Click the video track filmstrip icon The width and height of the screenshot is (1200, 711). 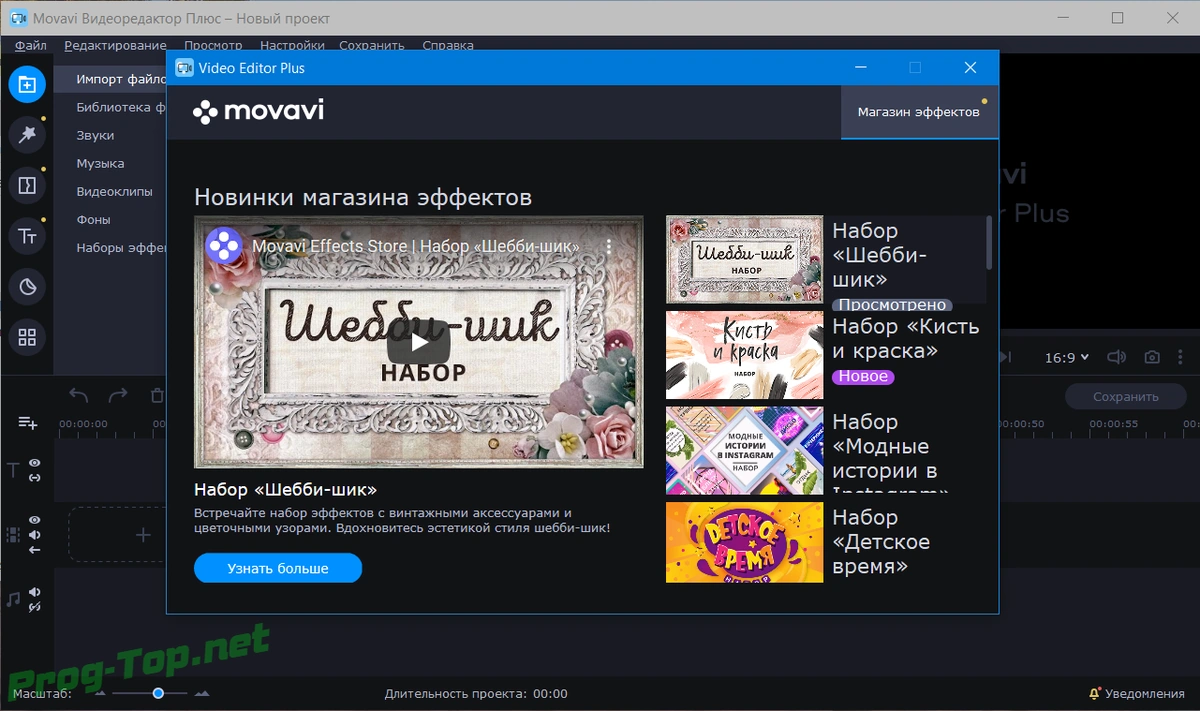pyautogui.click(x=13, y=535)
